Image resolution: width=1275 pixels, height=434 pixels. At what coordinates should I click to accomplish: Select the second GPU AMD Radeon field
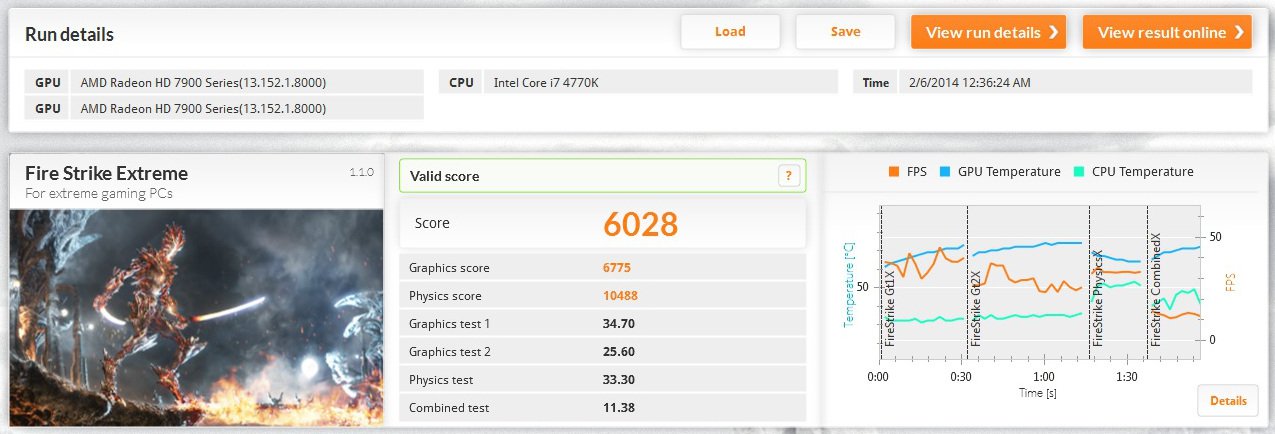(245, 108)
